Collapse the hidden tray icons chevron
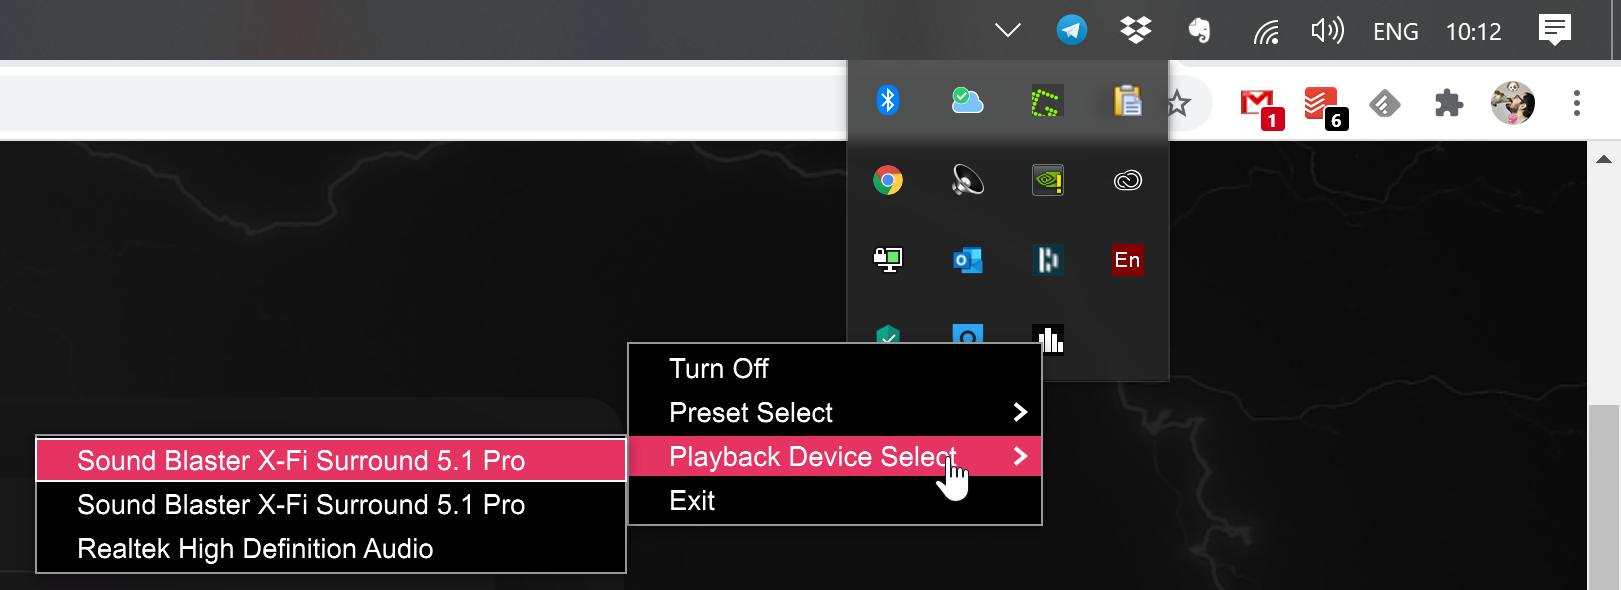 (x=1008, y=30)
